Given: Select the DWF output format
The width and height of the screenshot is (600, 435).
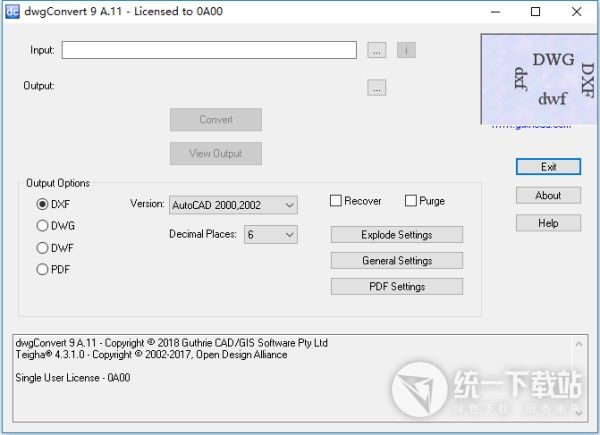Looking at the screenshot, I should tap(55, 248).
